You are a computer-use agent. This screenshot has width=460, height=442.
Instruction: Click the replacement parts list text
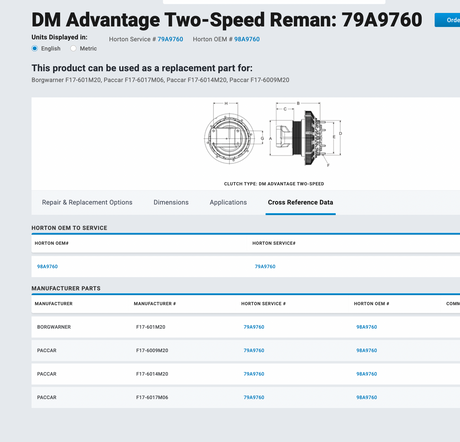pyautogui.click(x=160, y=80)
